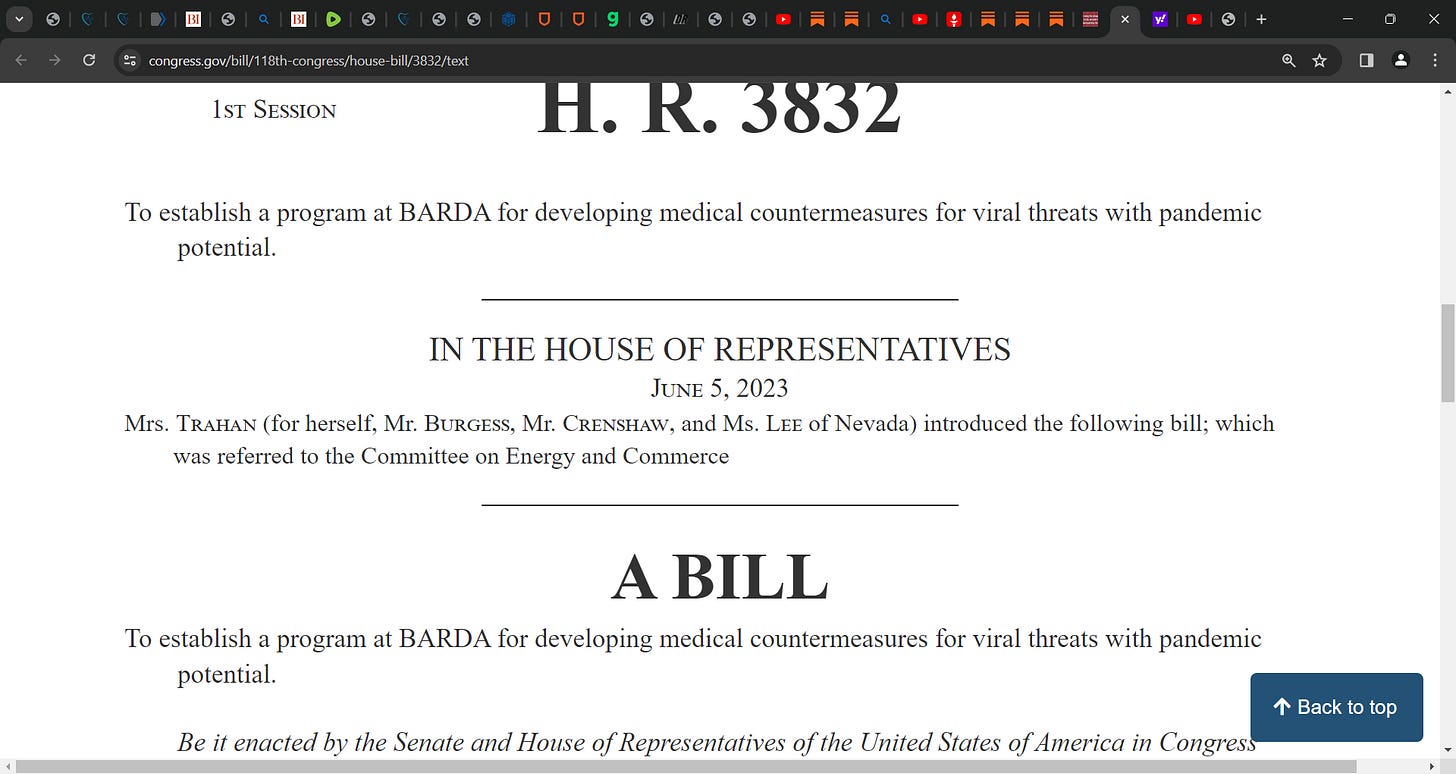View site information beside the URL
The width and height of the screenshot is (1456, 774).
coord(128,60)
